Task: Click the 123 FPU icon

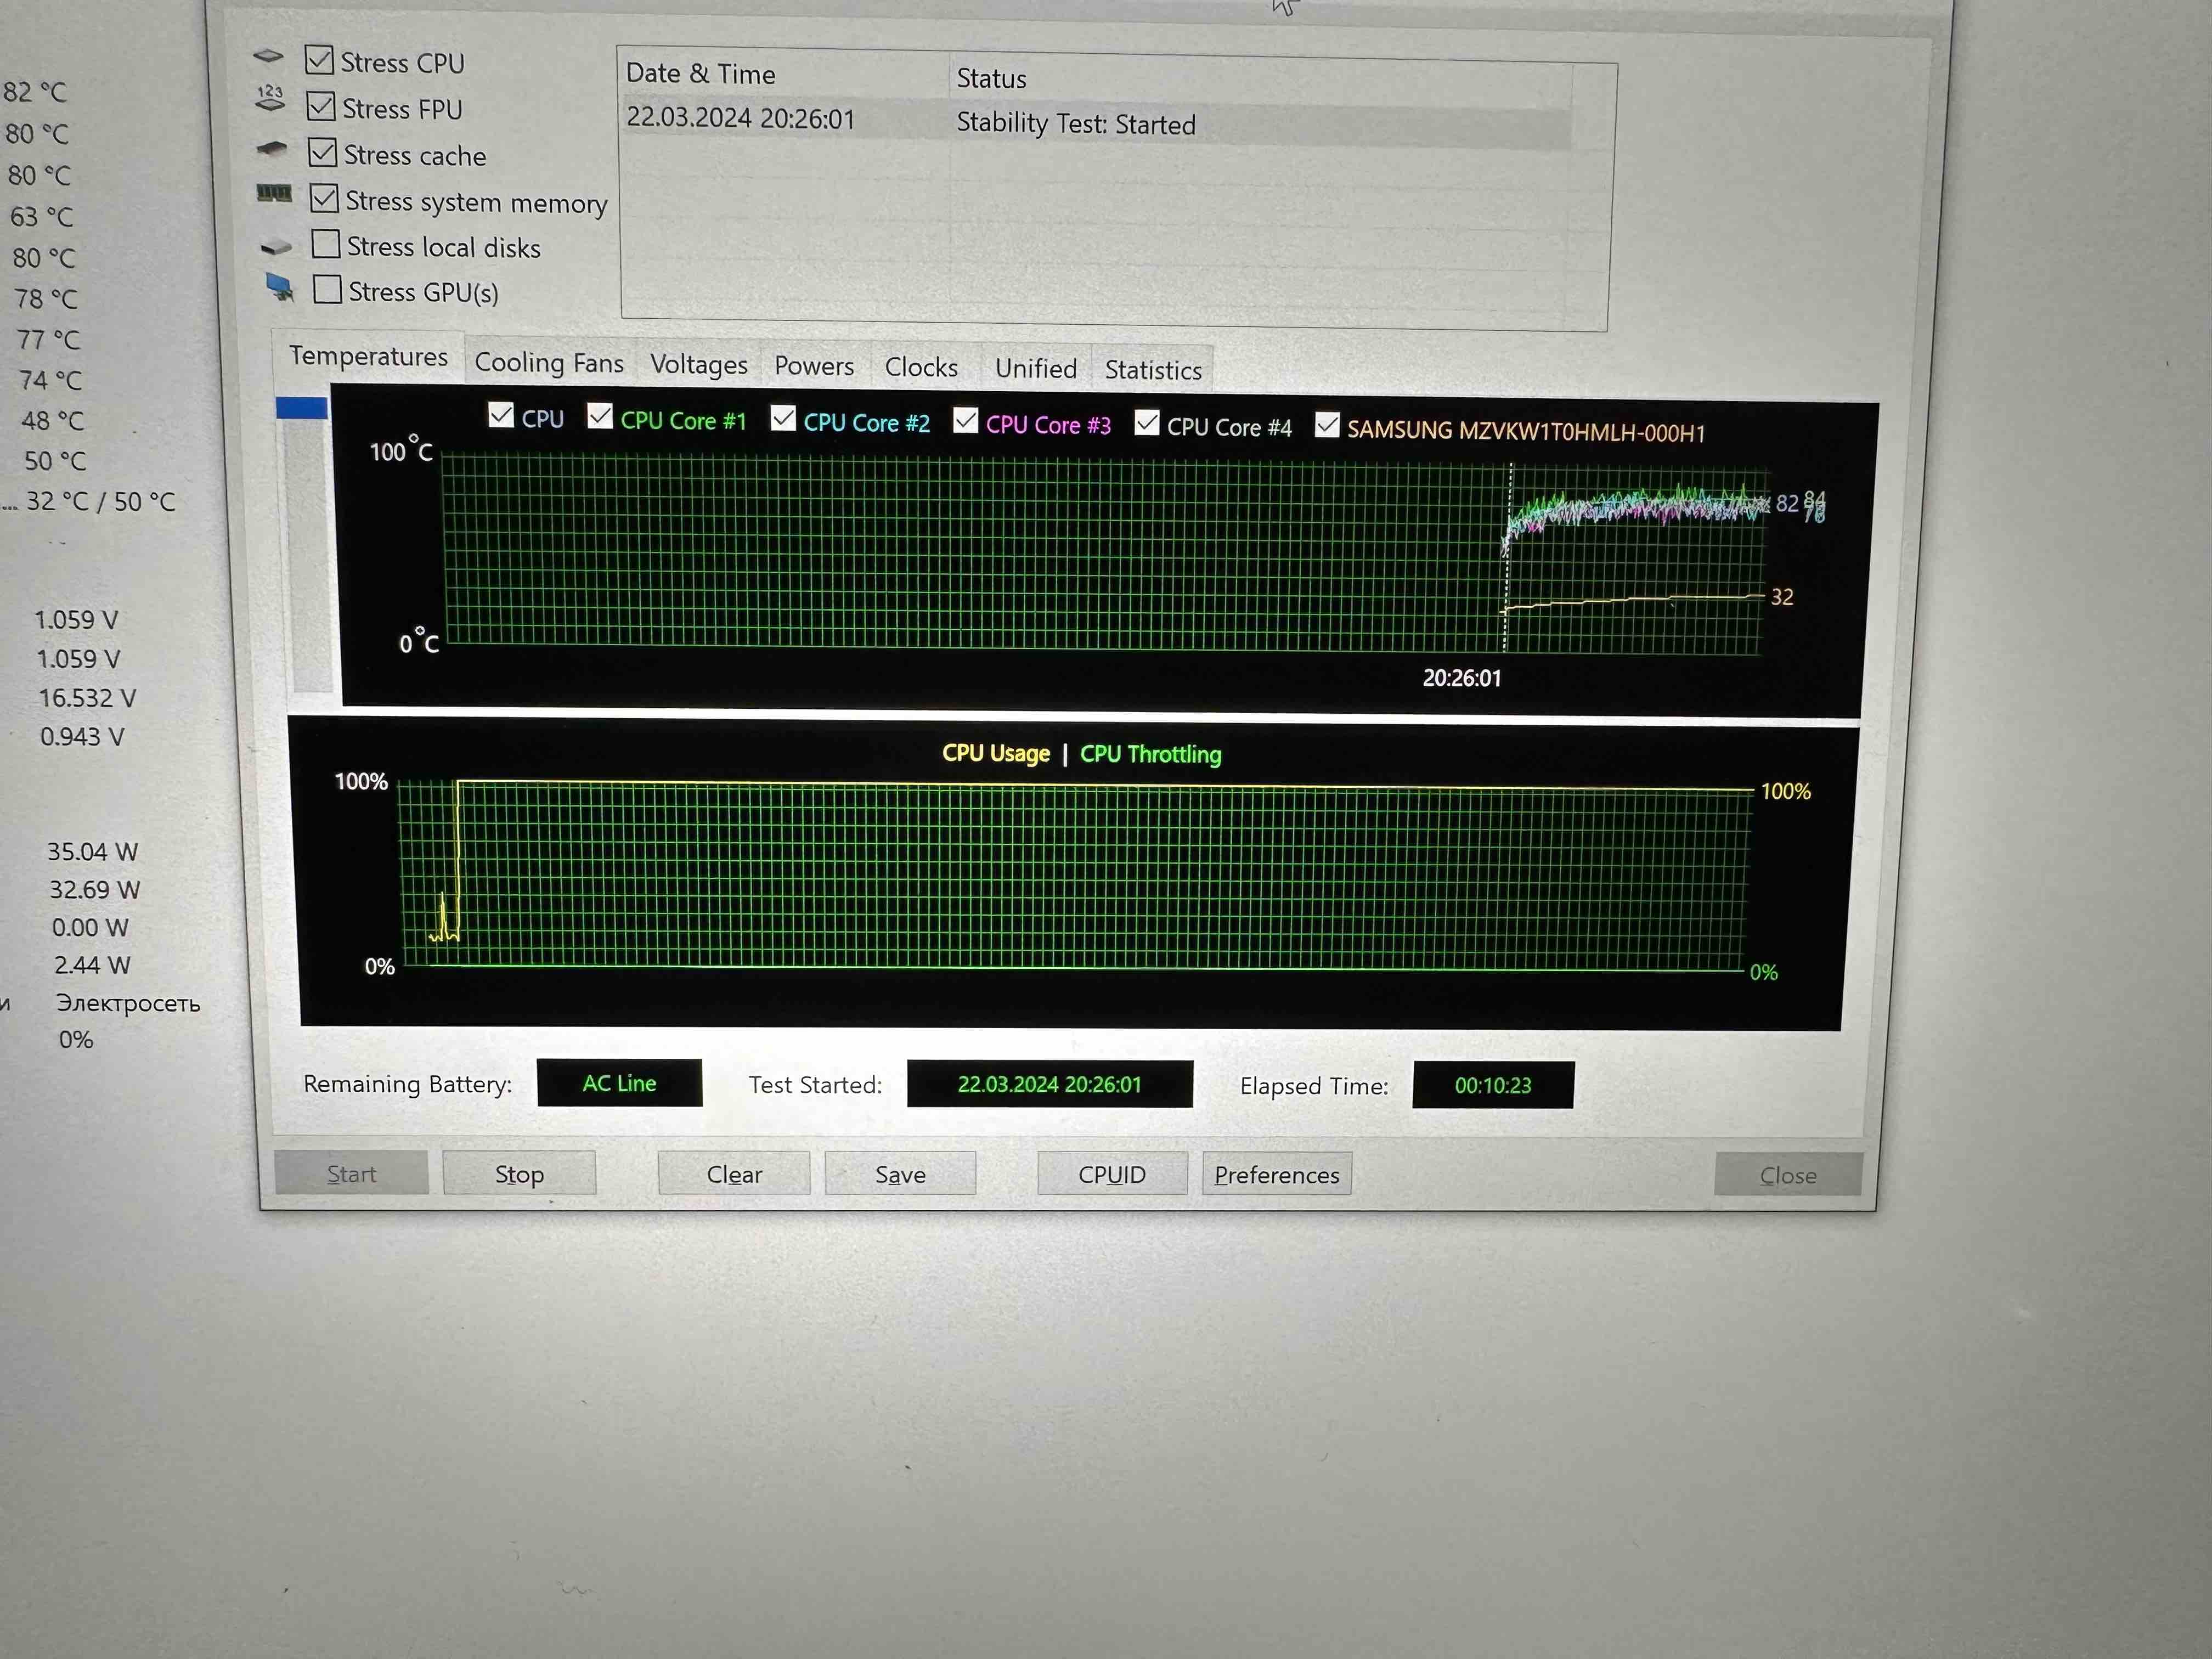Action: (270, 98)
